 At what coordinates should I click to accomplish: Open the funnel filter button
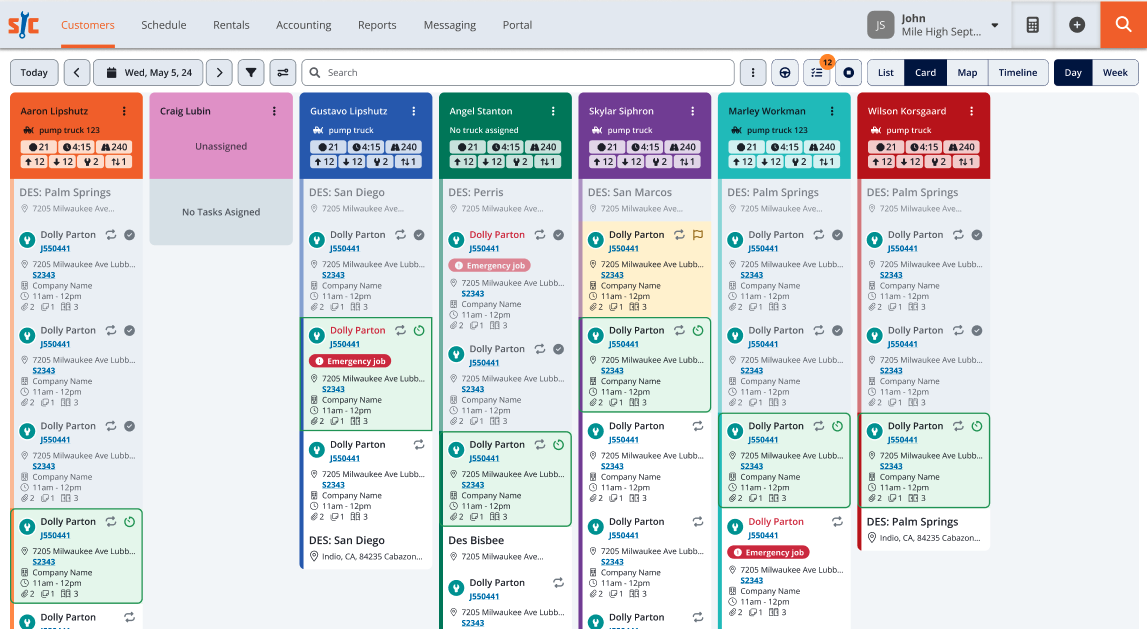click(x=251, y=72)
